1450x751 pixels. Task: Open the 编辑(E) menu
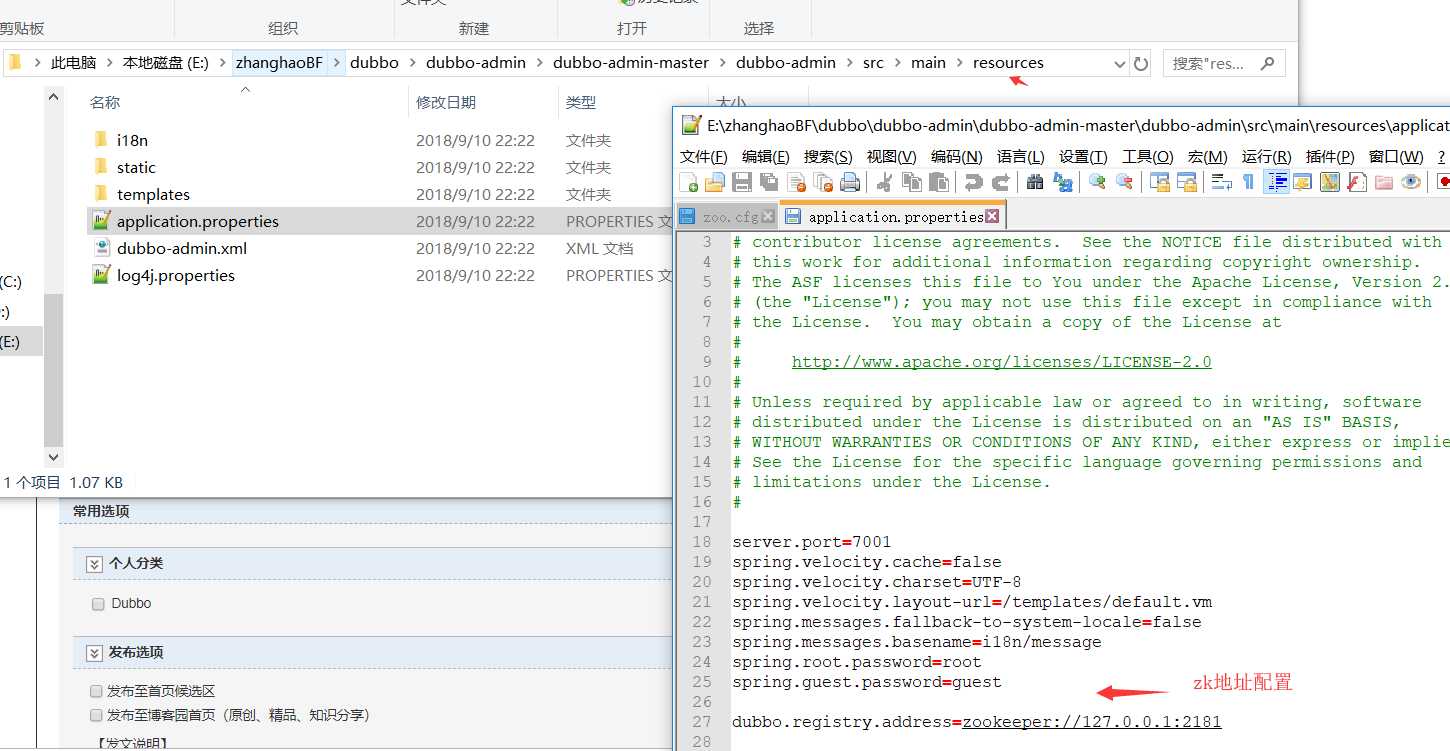pyautogui.click(x=766, y=157)
